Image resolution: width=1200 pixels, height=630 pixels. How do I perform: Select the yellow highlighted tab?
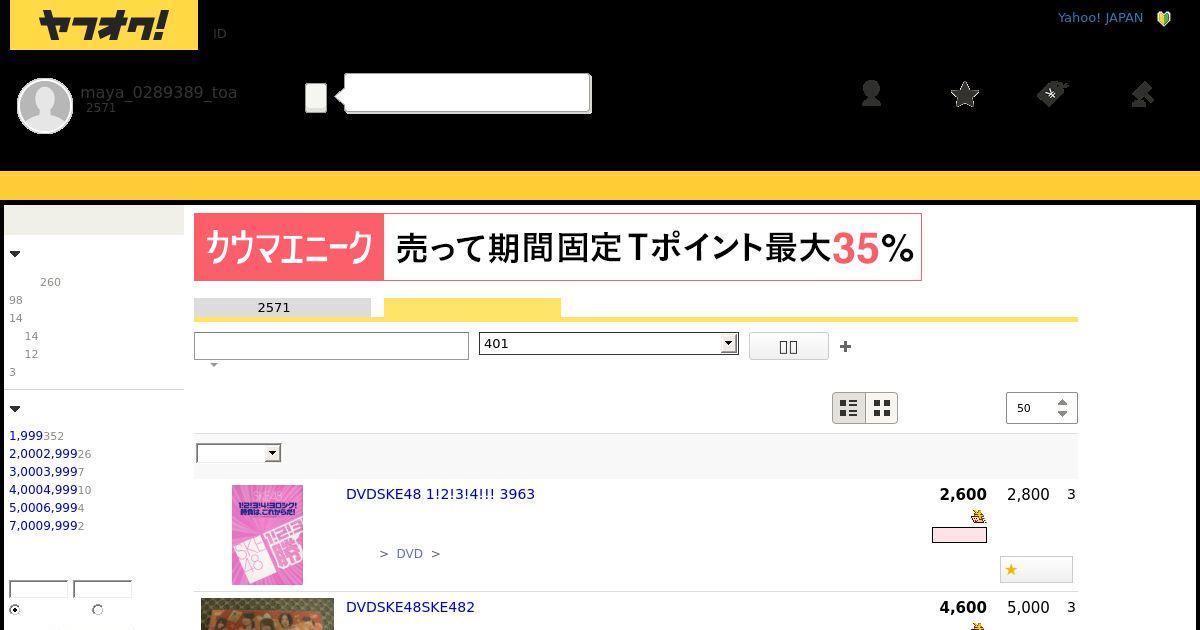point(472,307)
